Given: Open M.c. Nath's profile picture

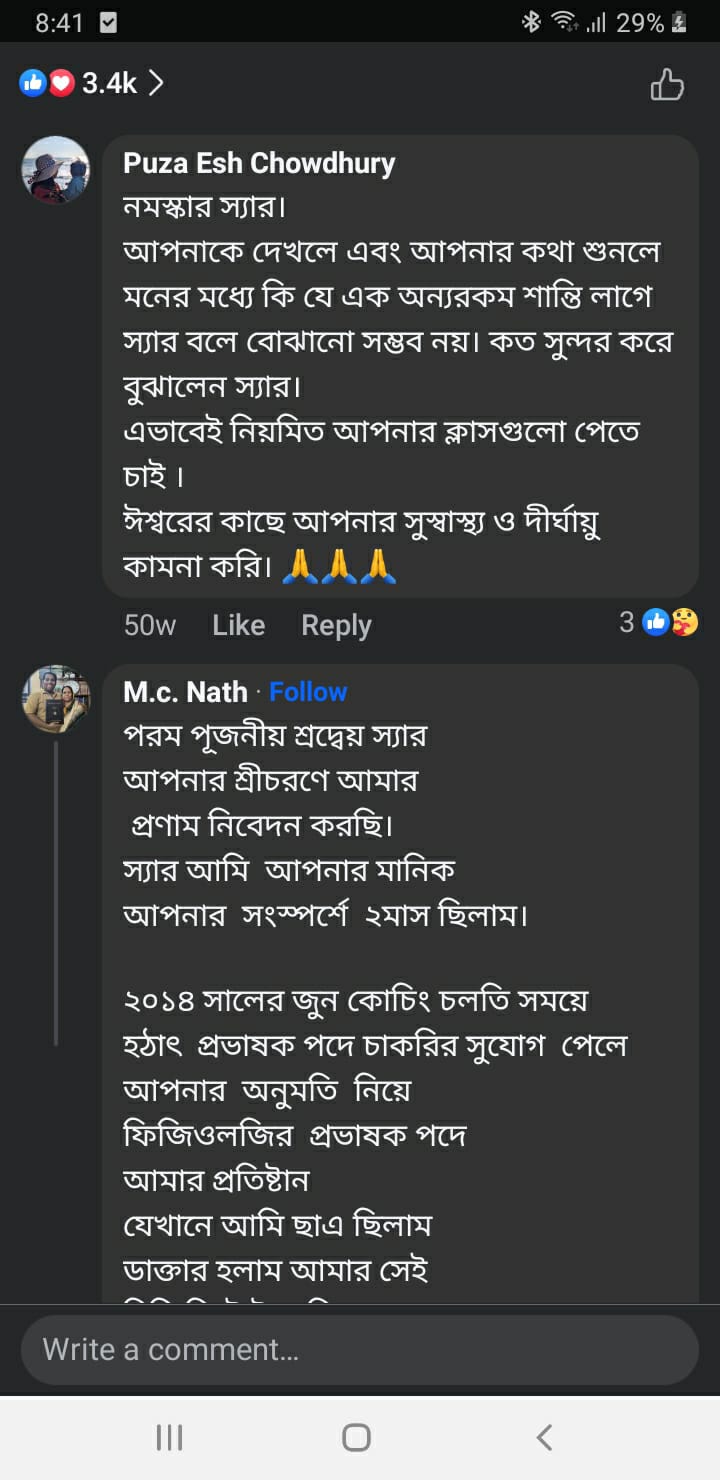Looking at the screenshot, I should click(56, 699).
